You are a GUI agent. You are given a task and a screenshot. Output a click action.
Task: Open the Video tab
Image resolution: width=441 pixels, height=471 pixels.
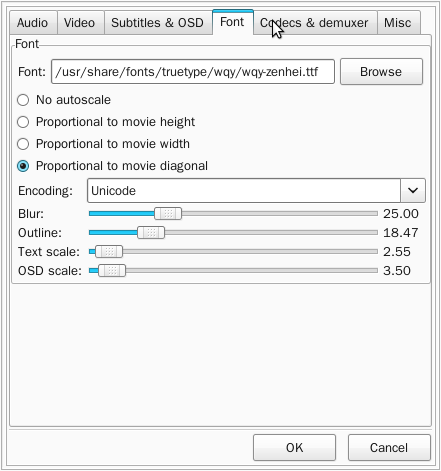tap(80, 23)
